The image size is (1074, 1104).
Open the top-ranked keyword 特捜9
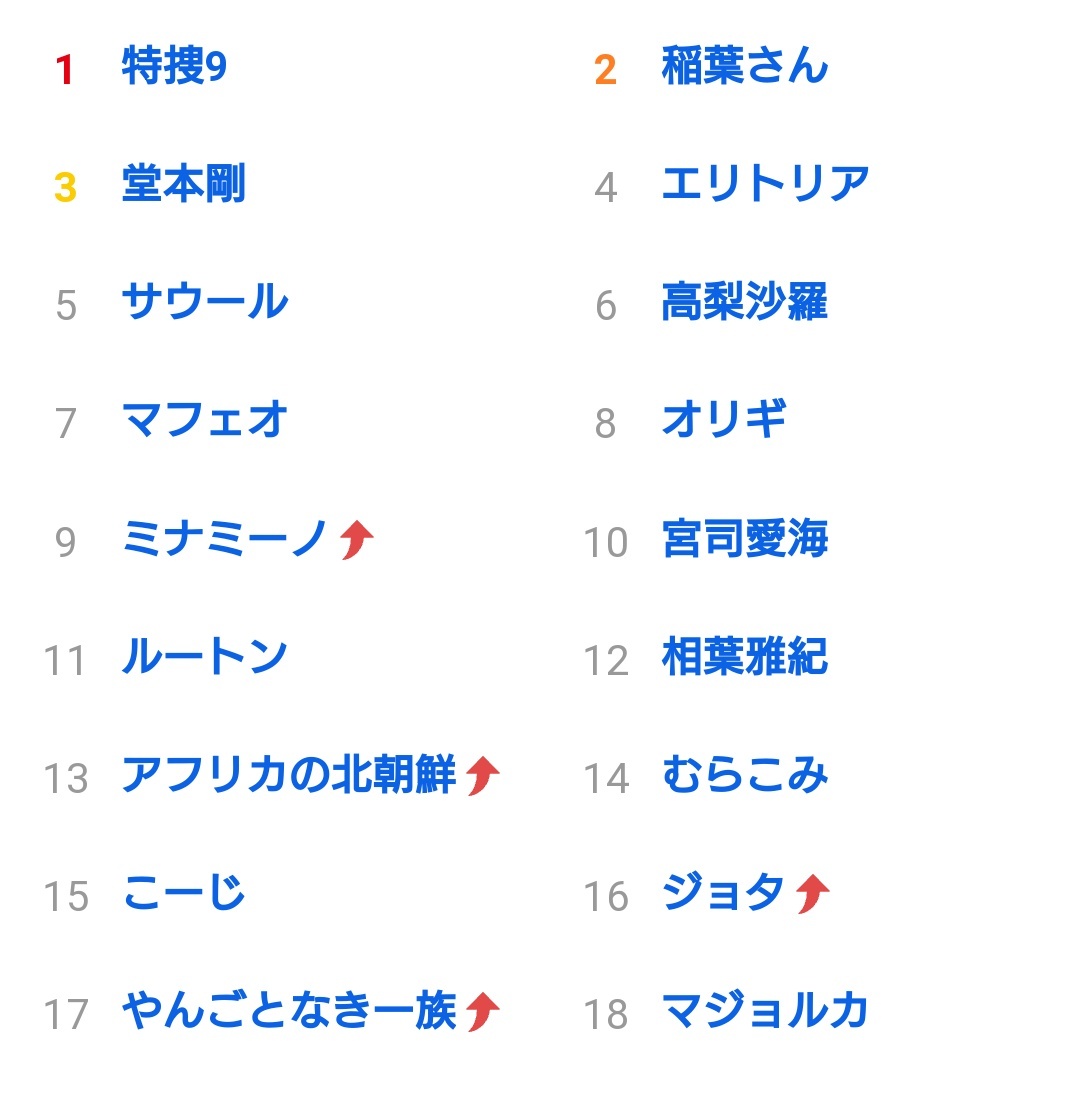(174, 66)
